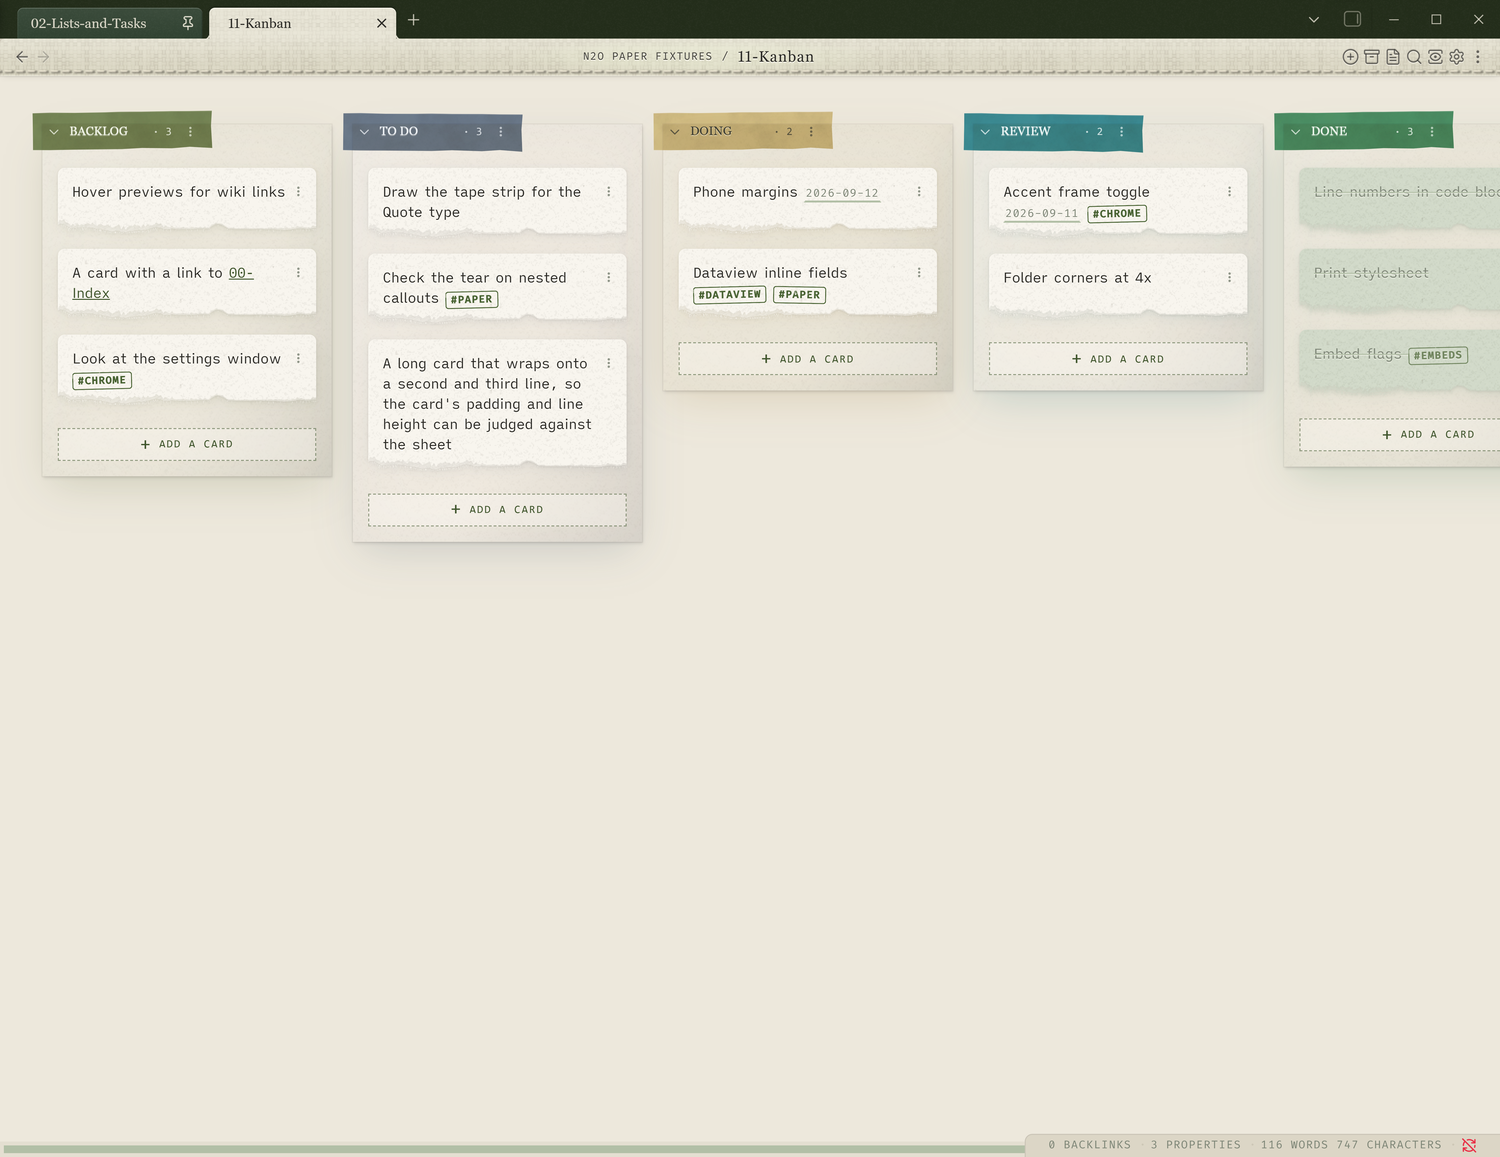Open the Review lane options menu
Screen dimensions: 1500x1157
tap(1122, 131)
